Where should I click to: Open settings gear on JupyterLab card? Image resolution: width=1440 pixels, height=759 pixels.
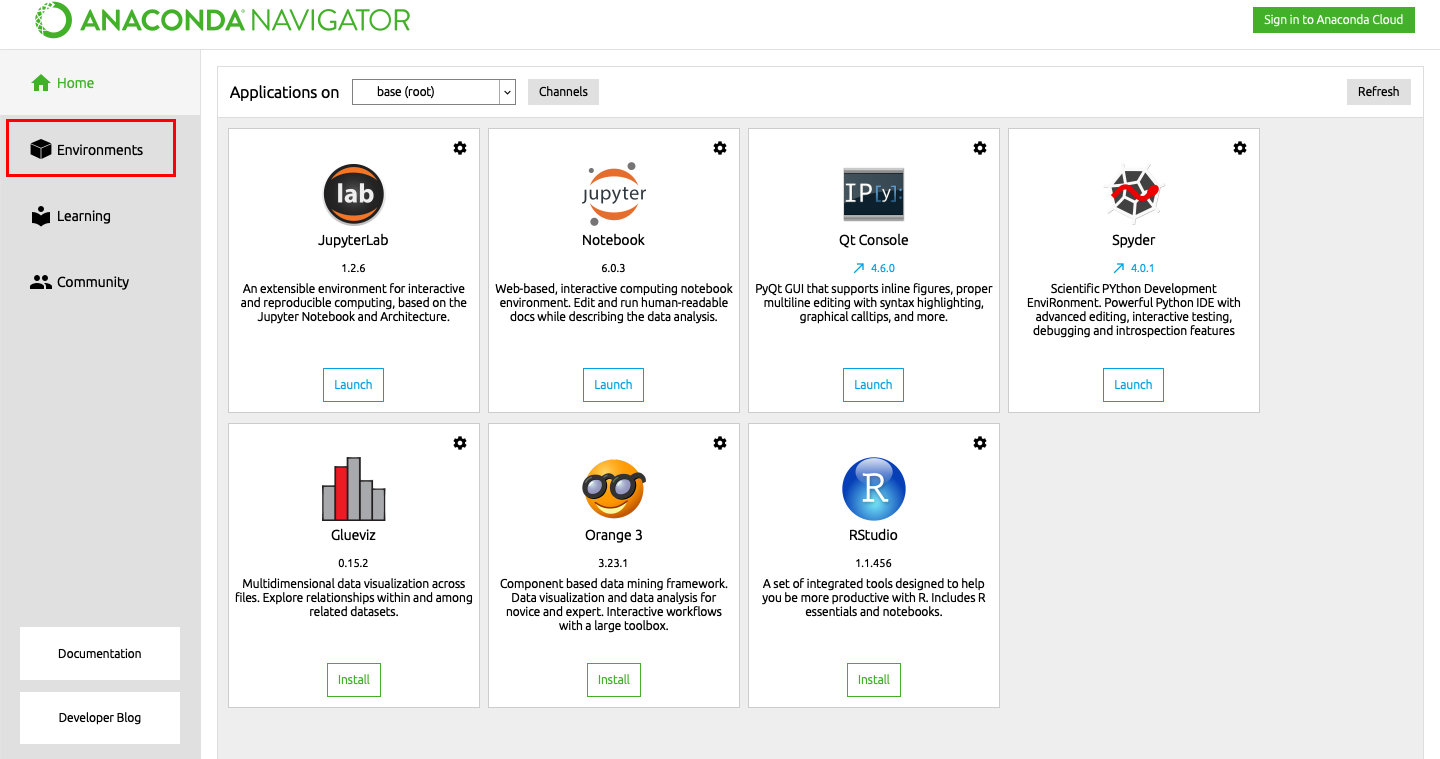tap(460, 148)
